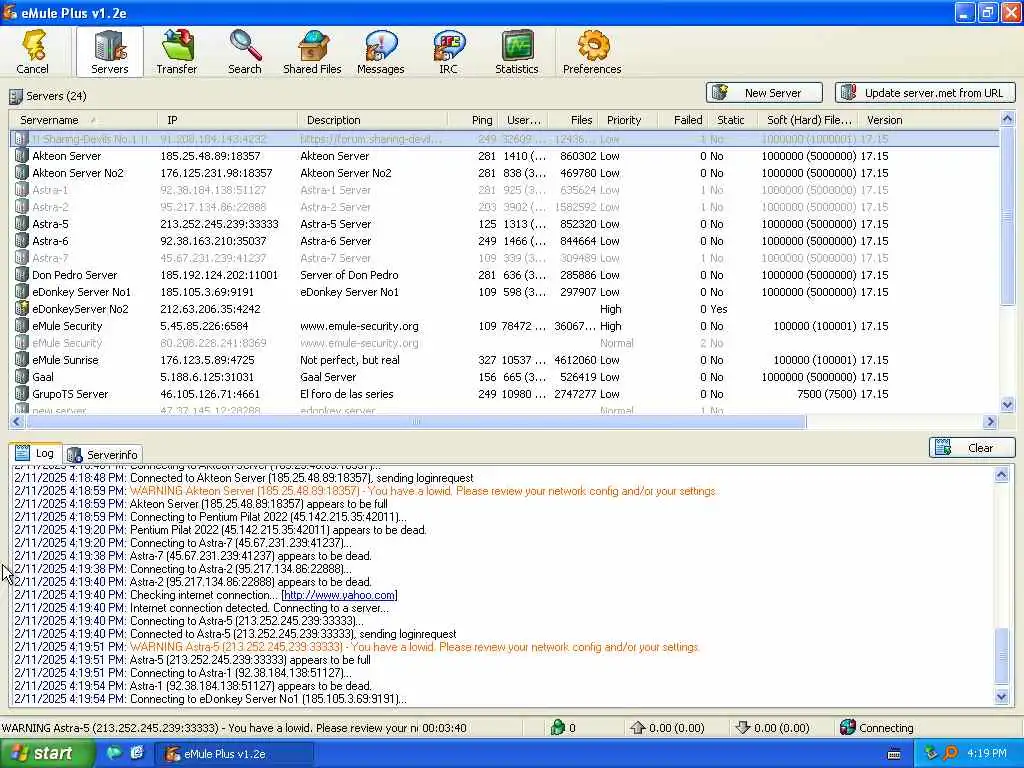Click the horizontal scrollbar right arrow

[x=991, y=422]
